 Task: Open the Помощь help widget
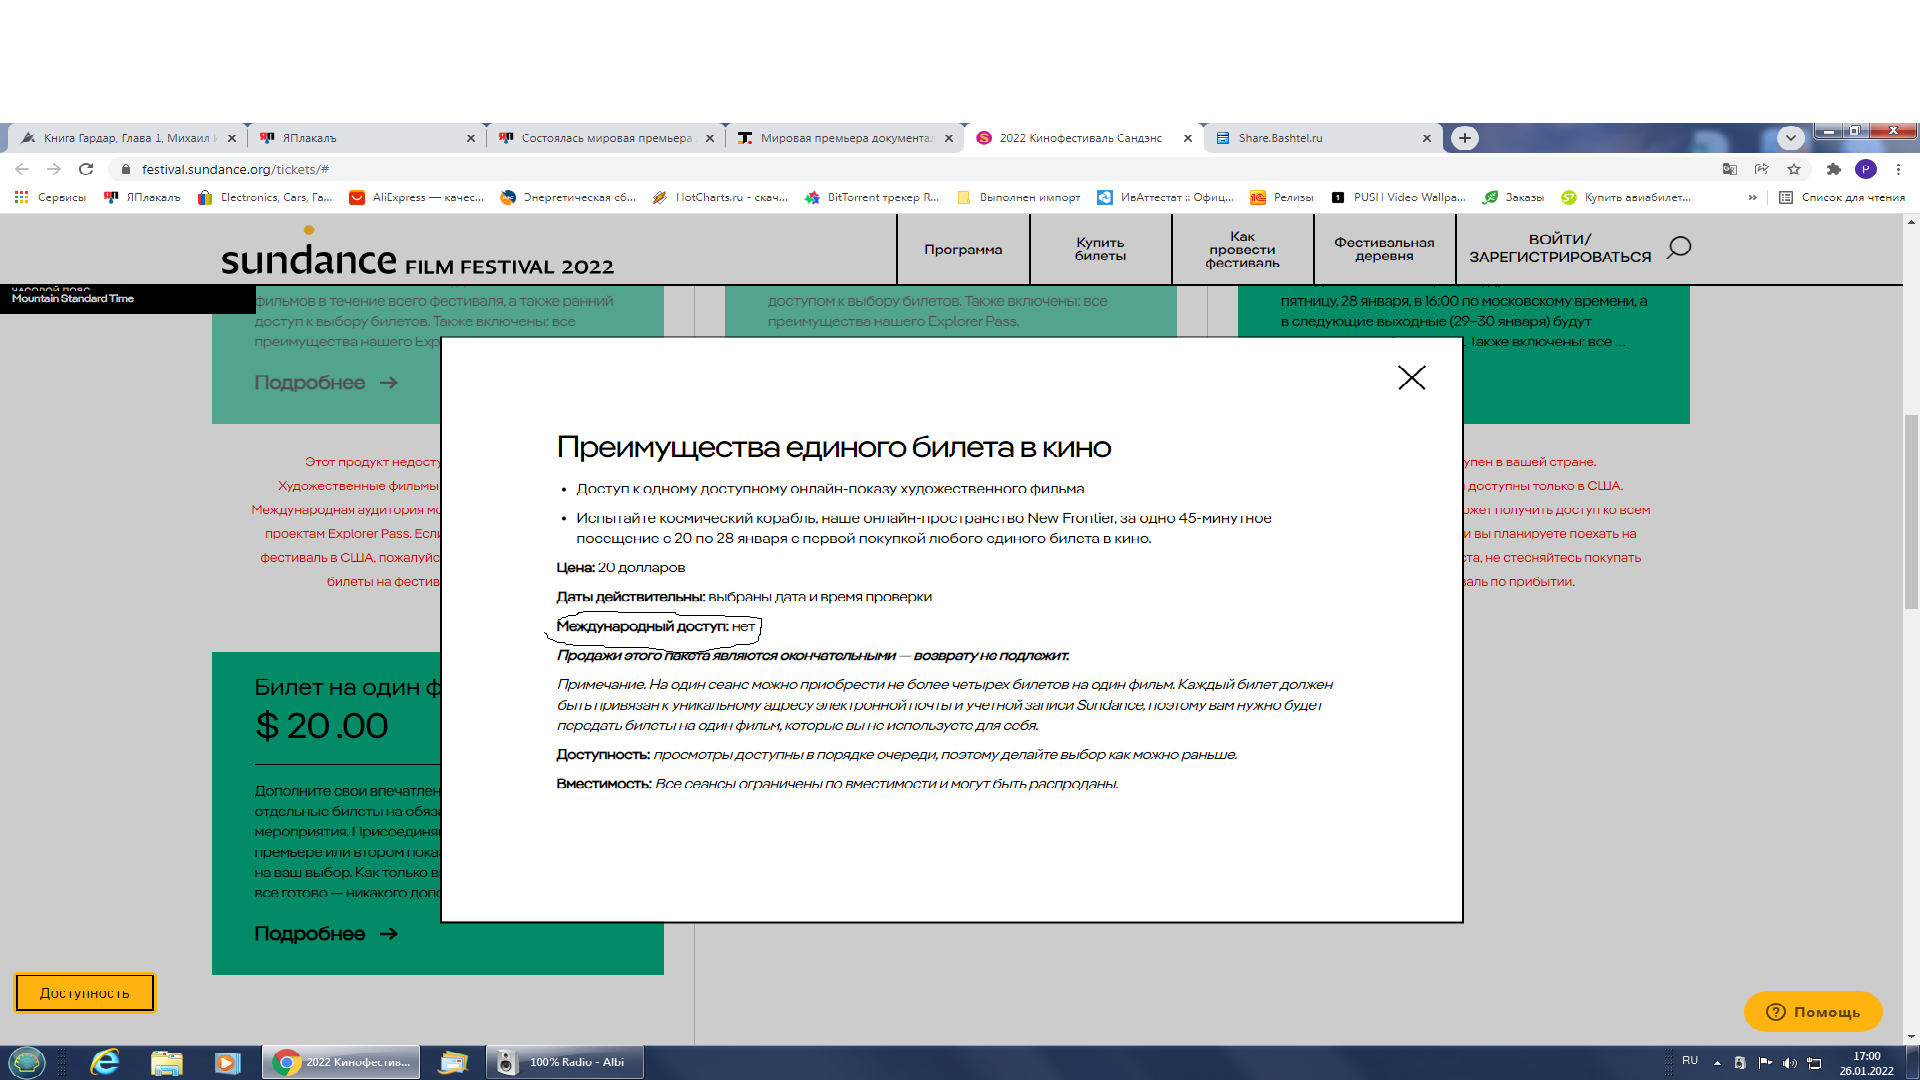tap(1813, 1012)
